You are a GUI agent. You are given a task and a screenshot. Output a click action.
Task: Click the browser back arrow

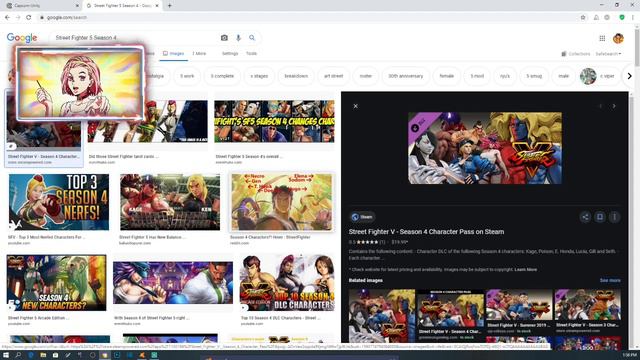coord(7,18)
